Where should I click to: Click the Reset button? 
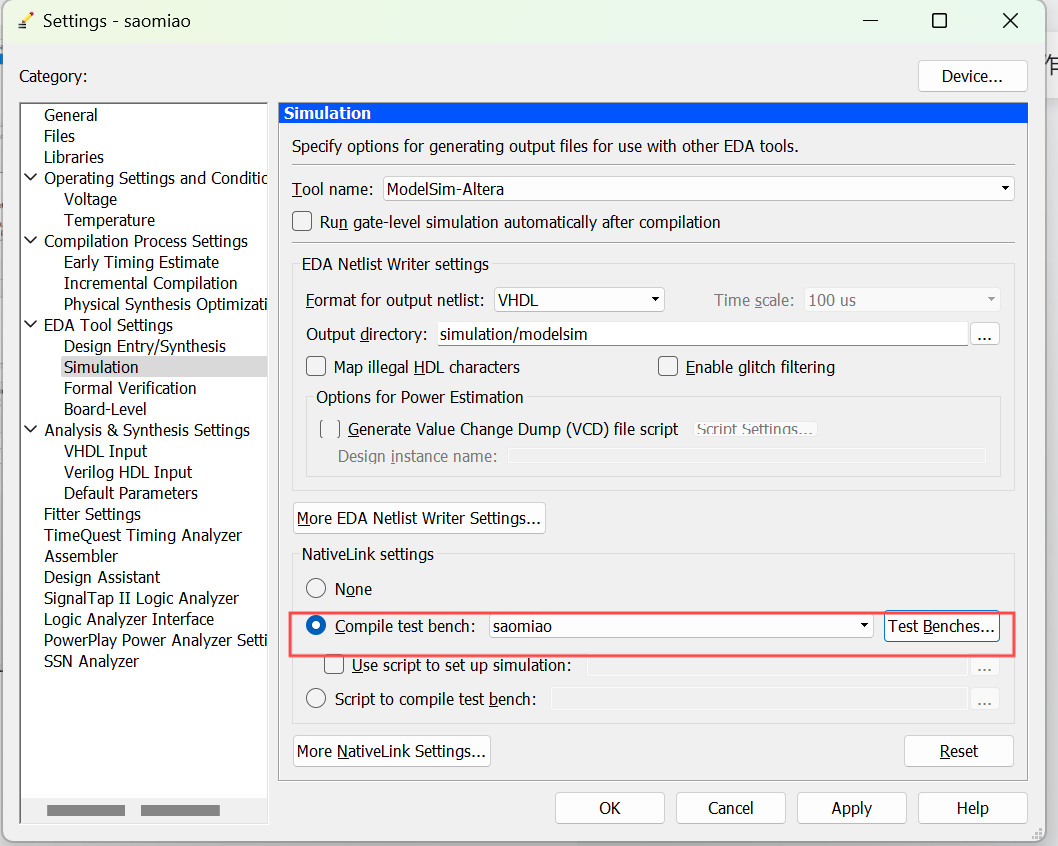click(x=958, y=751)
